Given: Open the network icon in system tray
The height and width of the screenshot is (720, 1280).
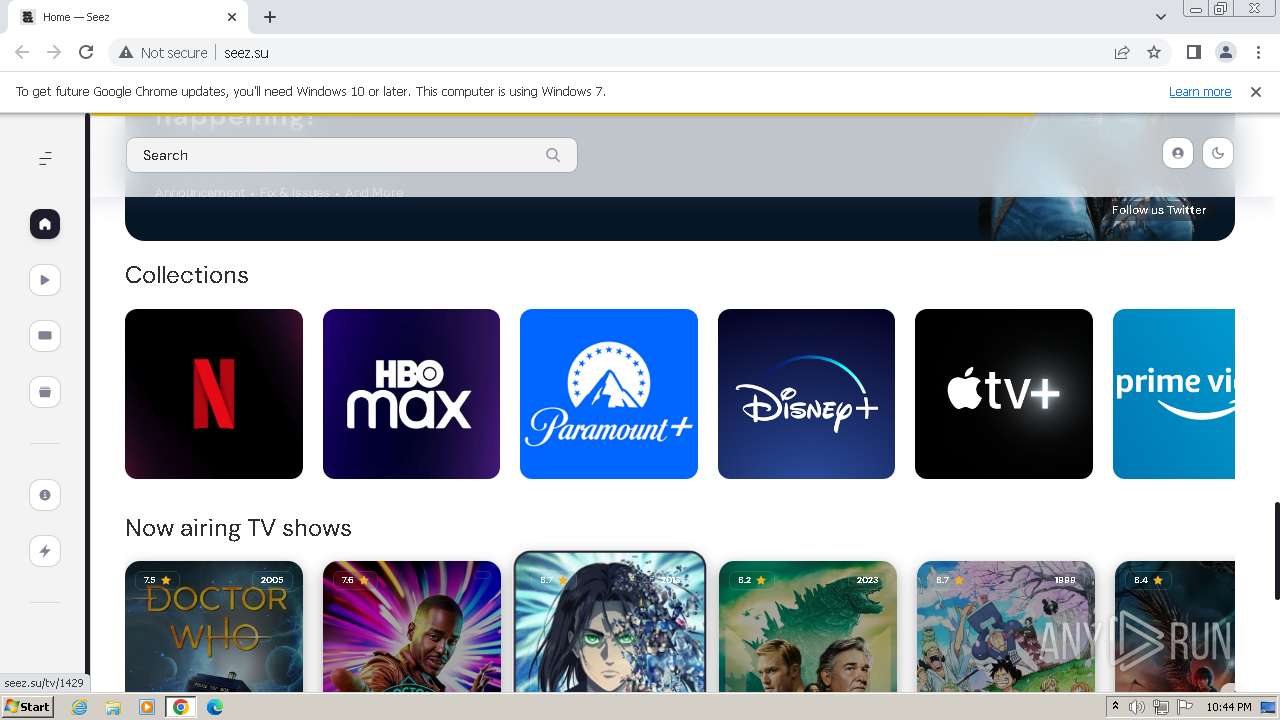Looking at the screenshot, I should [x=1161, y=707].
